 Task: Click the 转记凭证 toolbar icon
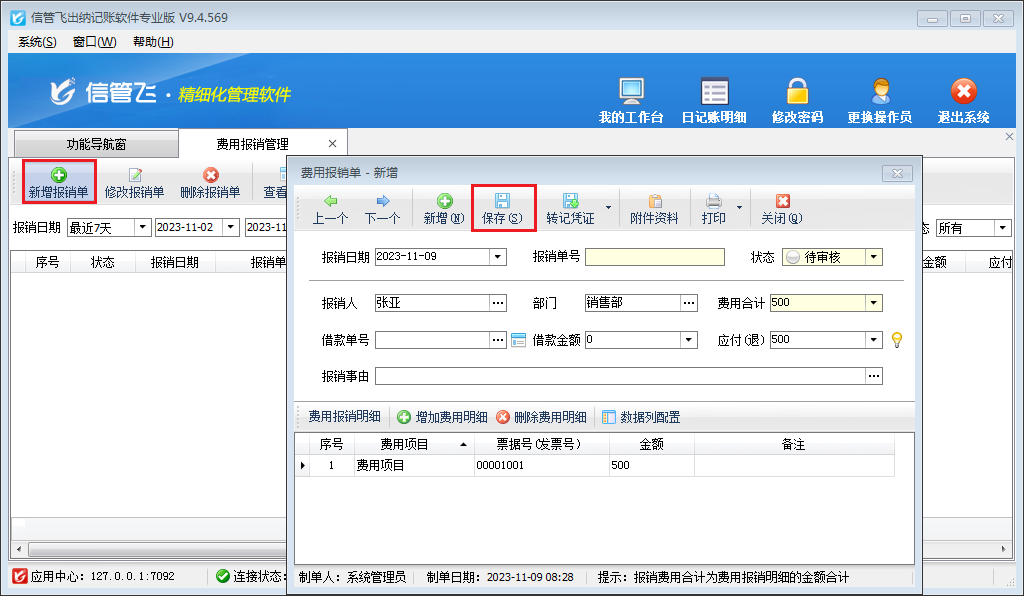click(x=570, y=201)
